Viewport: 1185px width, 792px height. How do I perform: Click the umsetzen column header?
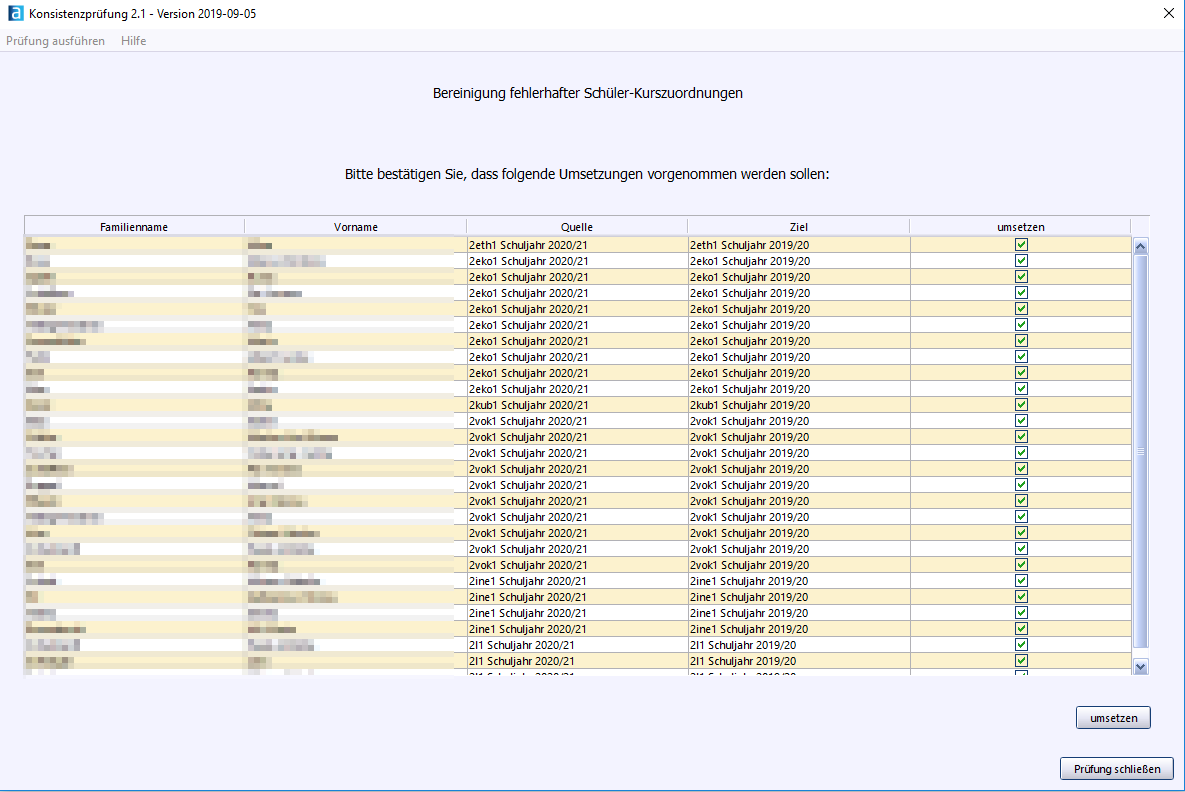click(x=1020, y=227)
